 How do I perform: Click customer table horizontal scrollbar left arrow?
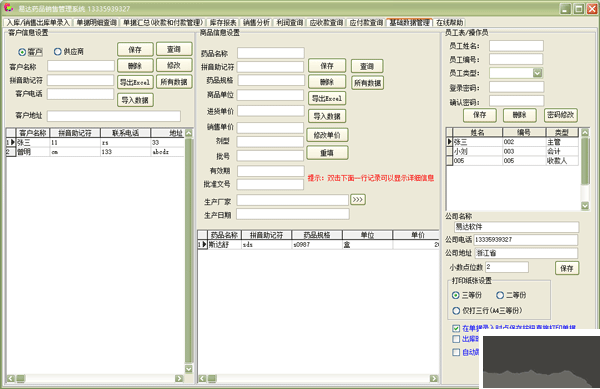click(x=10, y=378)
